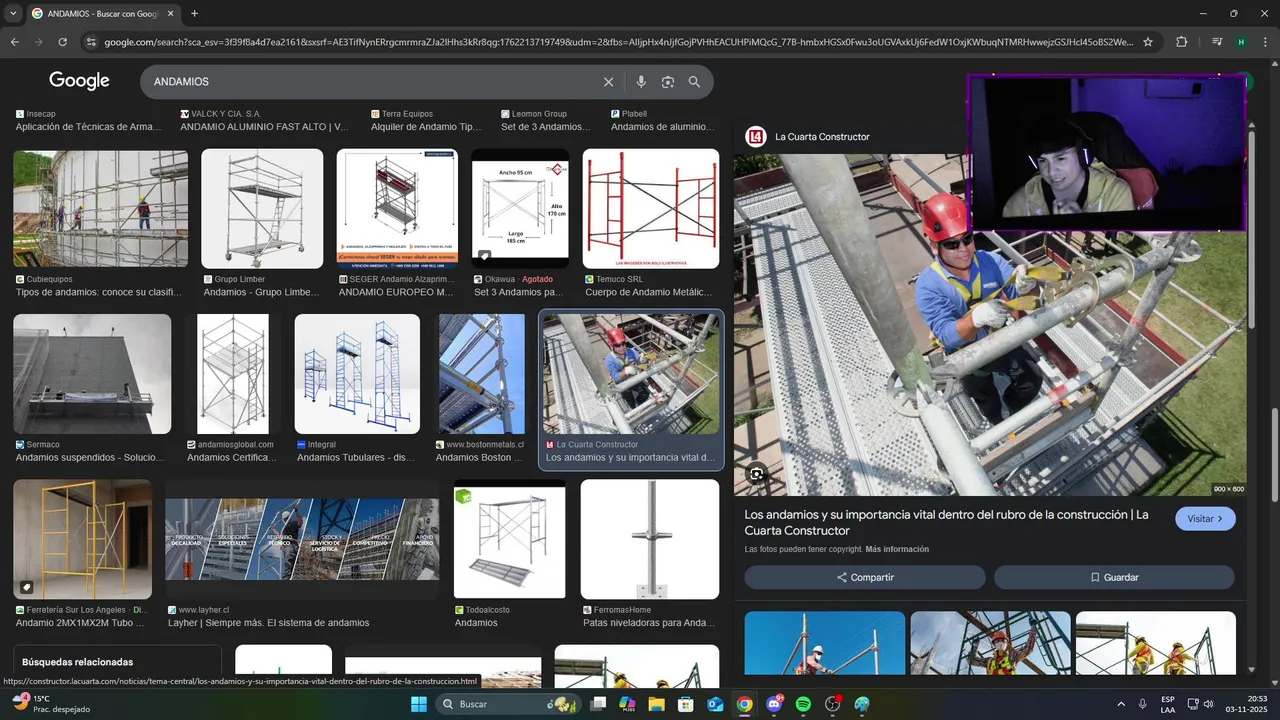Open the Grupo Limber rolling scaffold image

click(x=262, y=209)
